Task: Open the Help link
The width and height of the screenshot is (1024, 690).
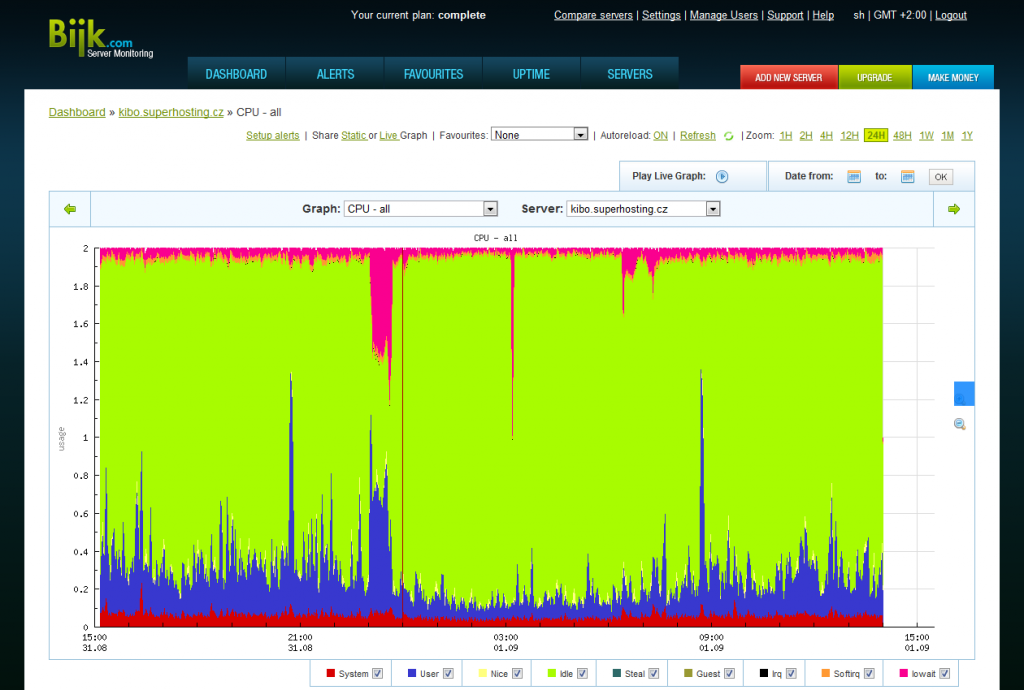Action: coord(823,15)
